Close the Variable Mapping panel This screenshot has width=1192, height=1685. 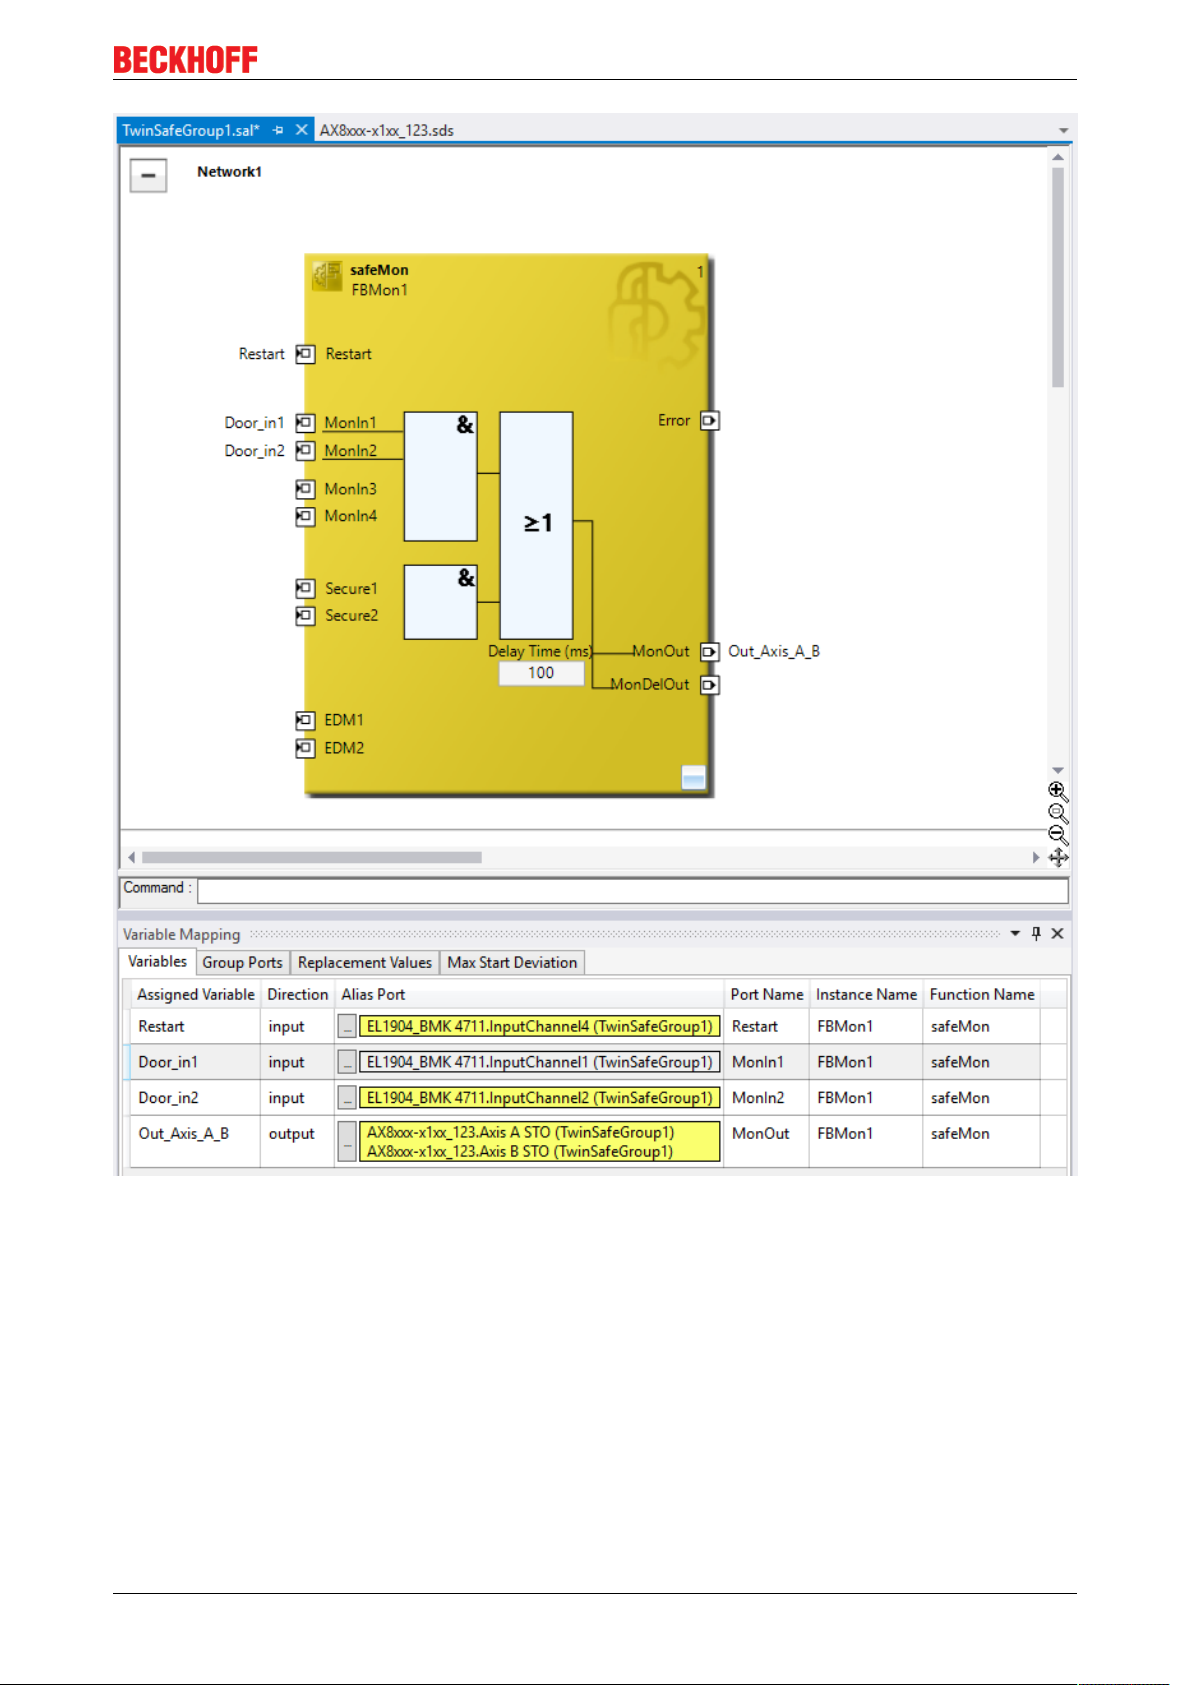(1057, 933)
